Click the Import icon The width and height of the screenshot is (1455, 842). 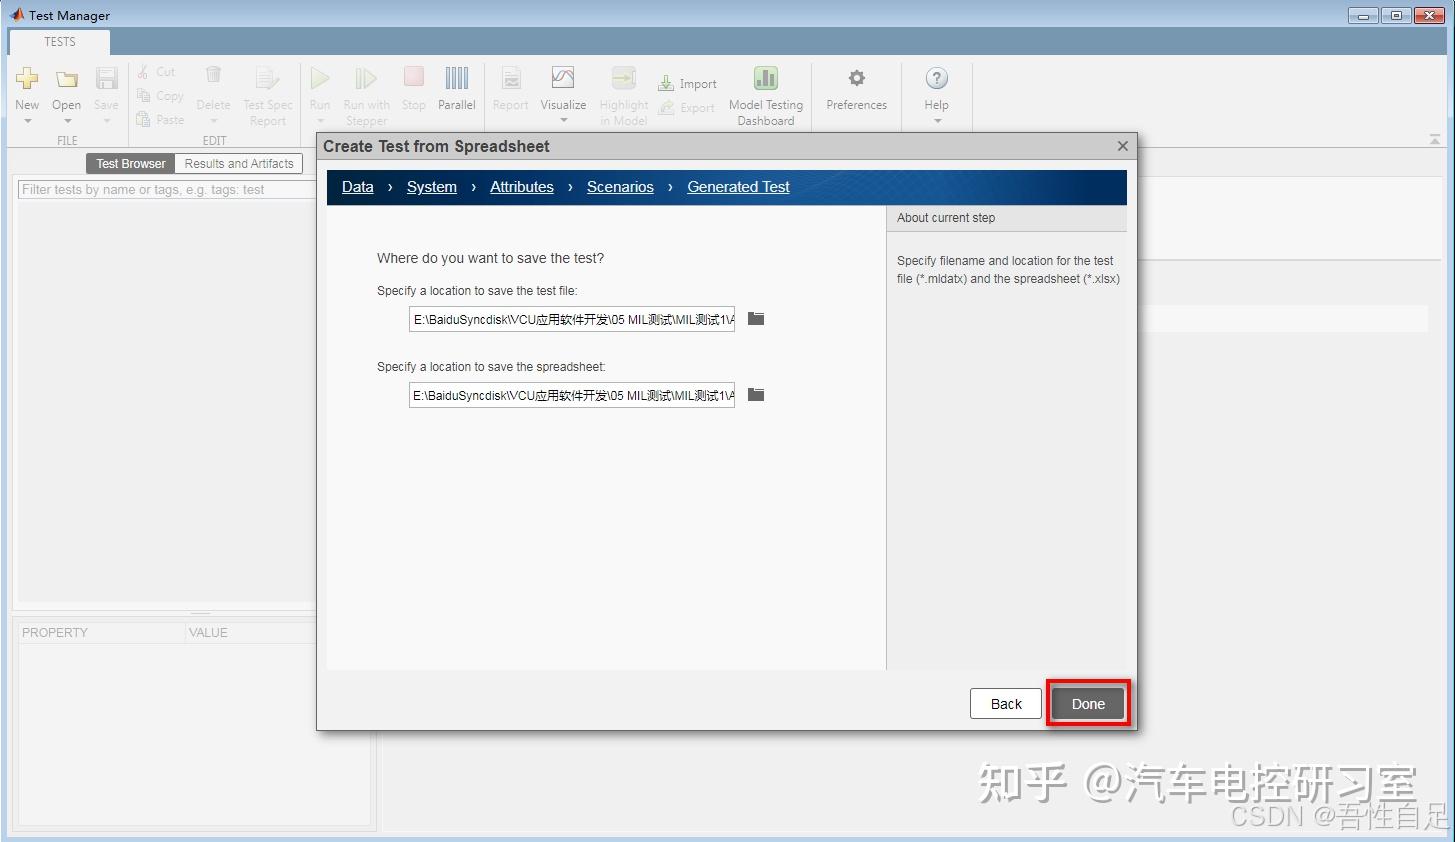pyautogui.click(x=687, y=83)
